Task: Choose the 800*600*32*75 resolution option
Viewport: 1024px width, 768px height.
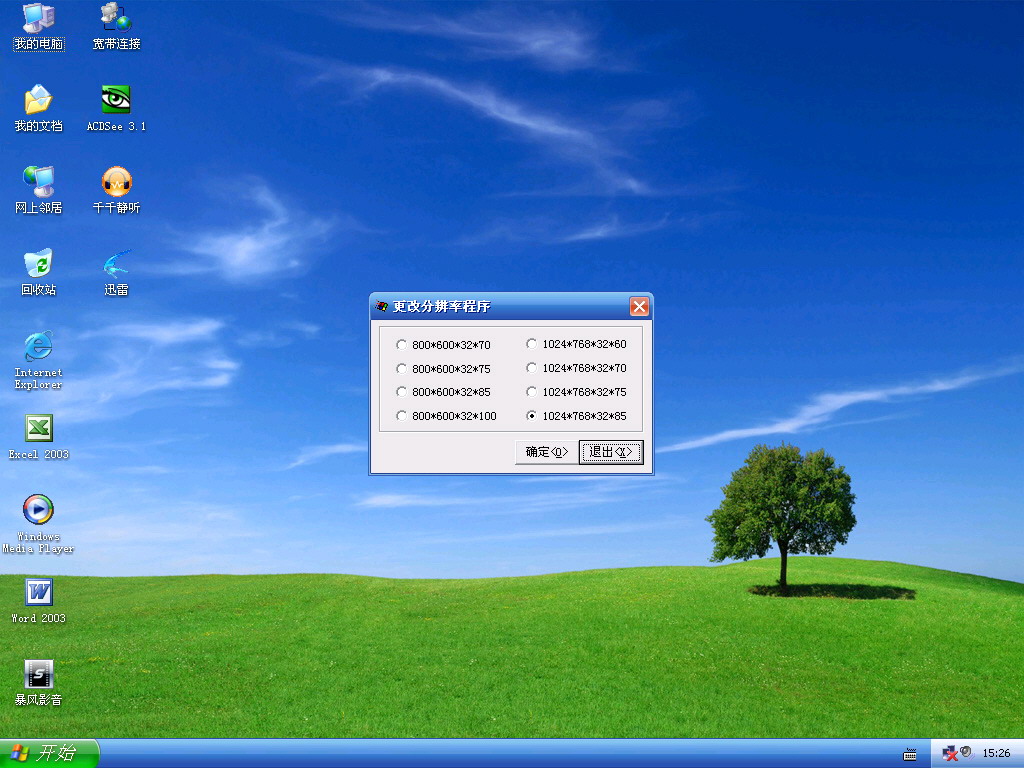Action: pos(443,369)
